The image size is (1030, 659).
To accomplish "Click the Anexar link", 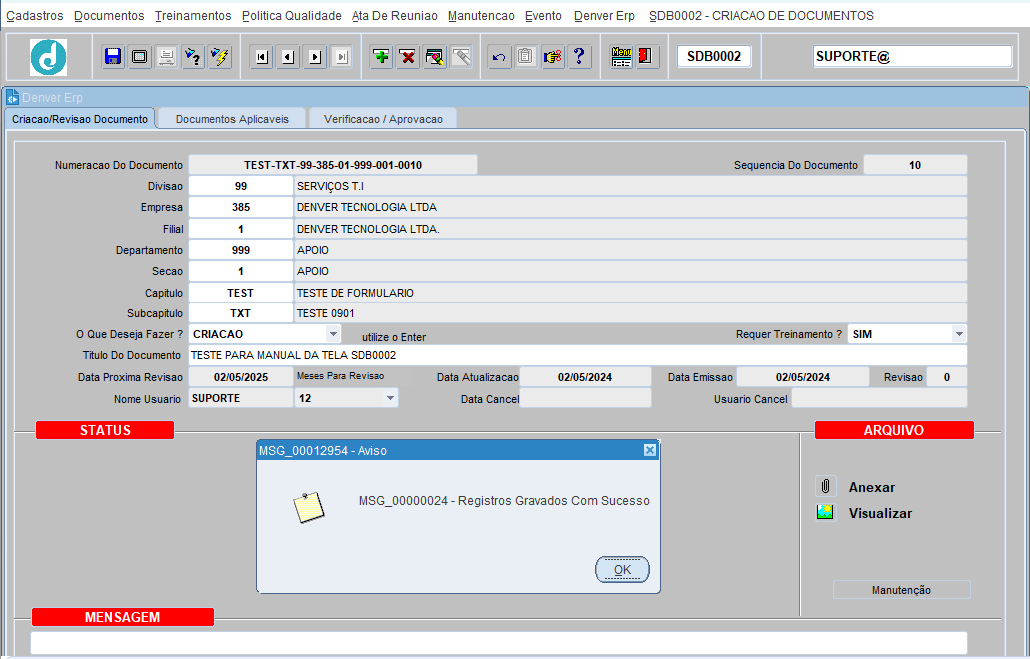I will coord(872,488).
